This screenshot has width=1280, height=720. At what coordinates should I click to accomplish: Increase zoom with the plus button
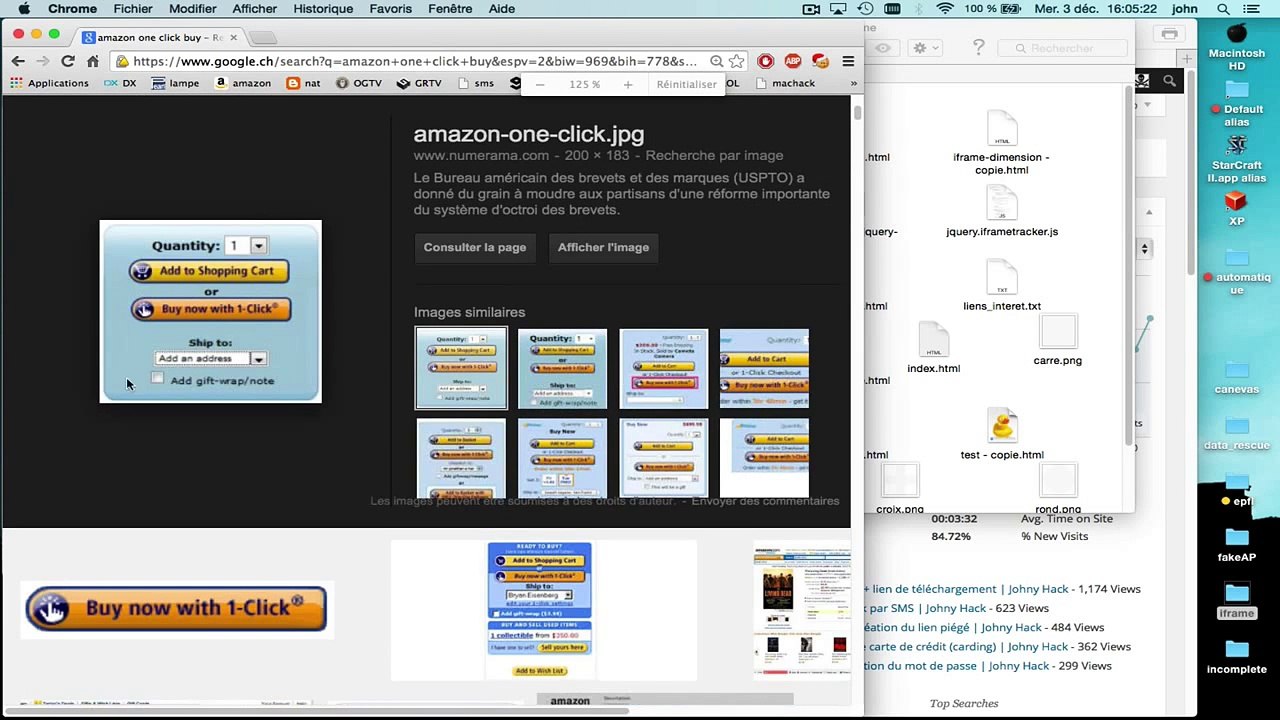click(628, 85)
